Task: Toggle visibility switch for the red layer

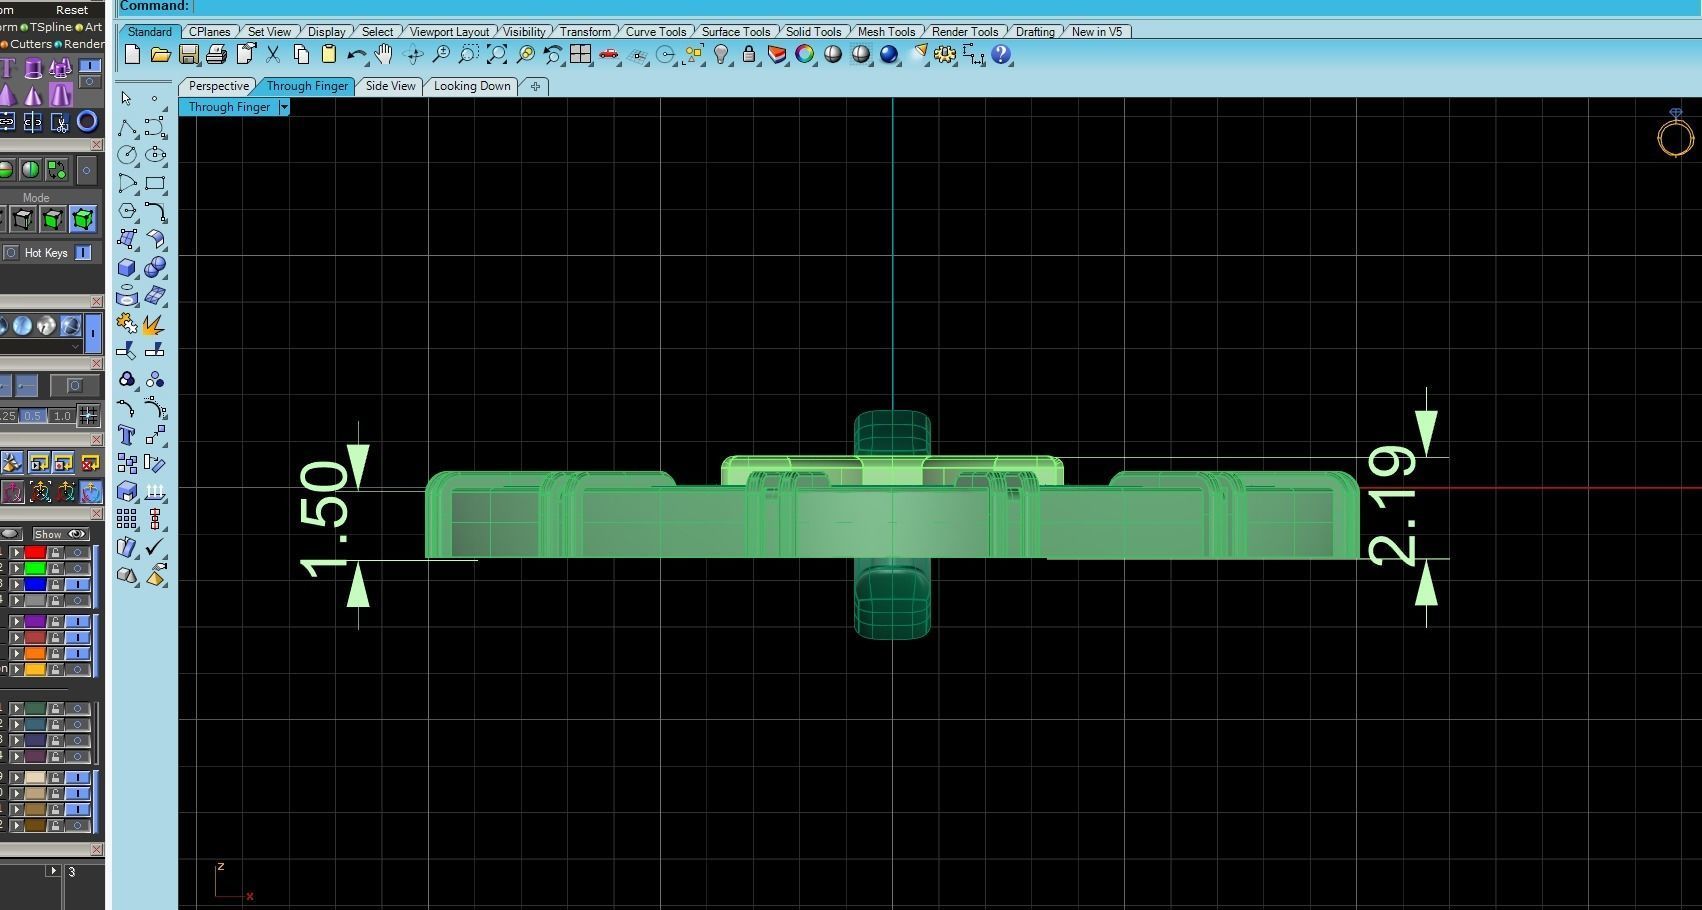Action: click(77, 552)
